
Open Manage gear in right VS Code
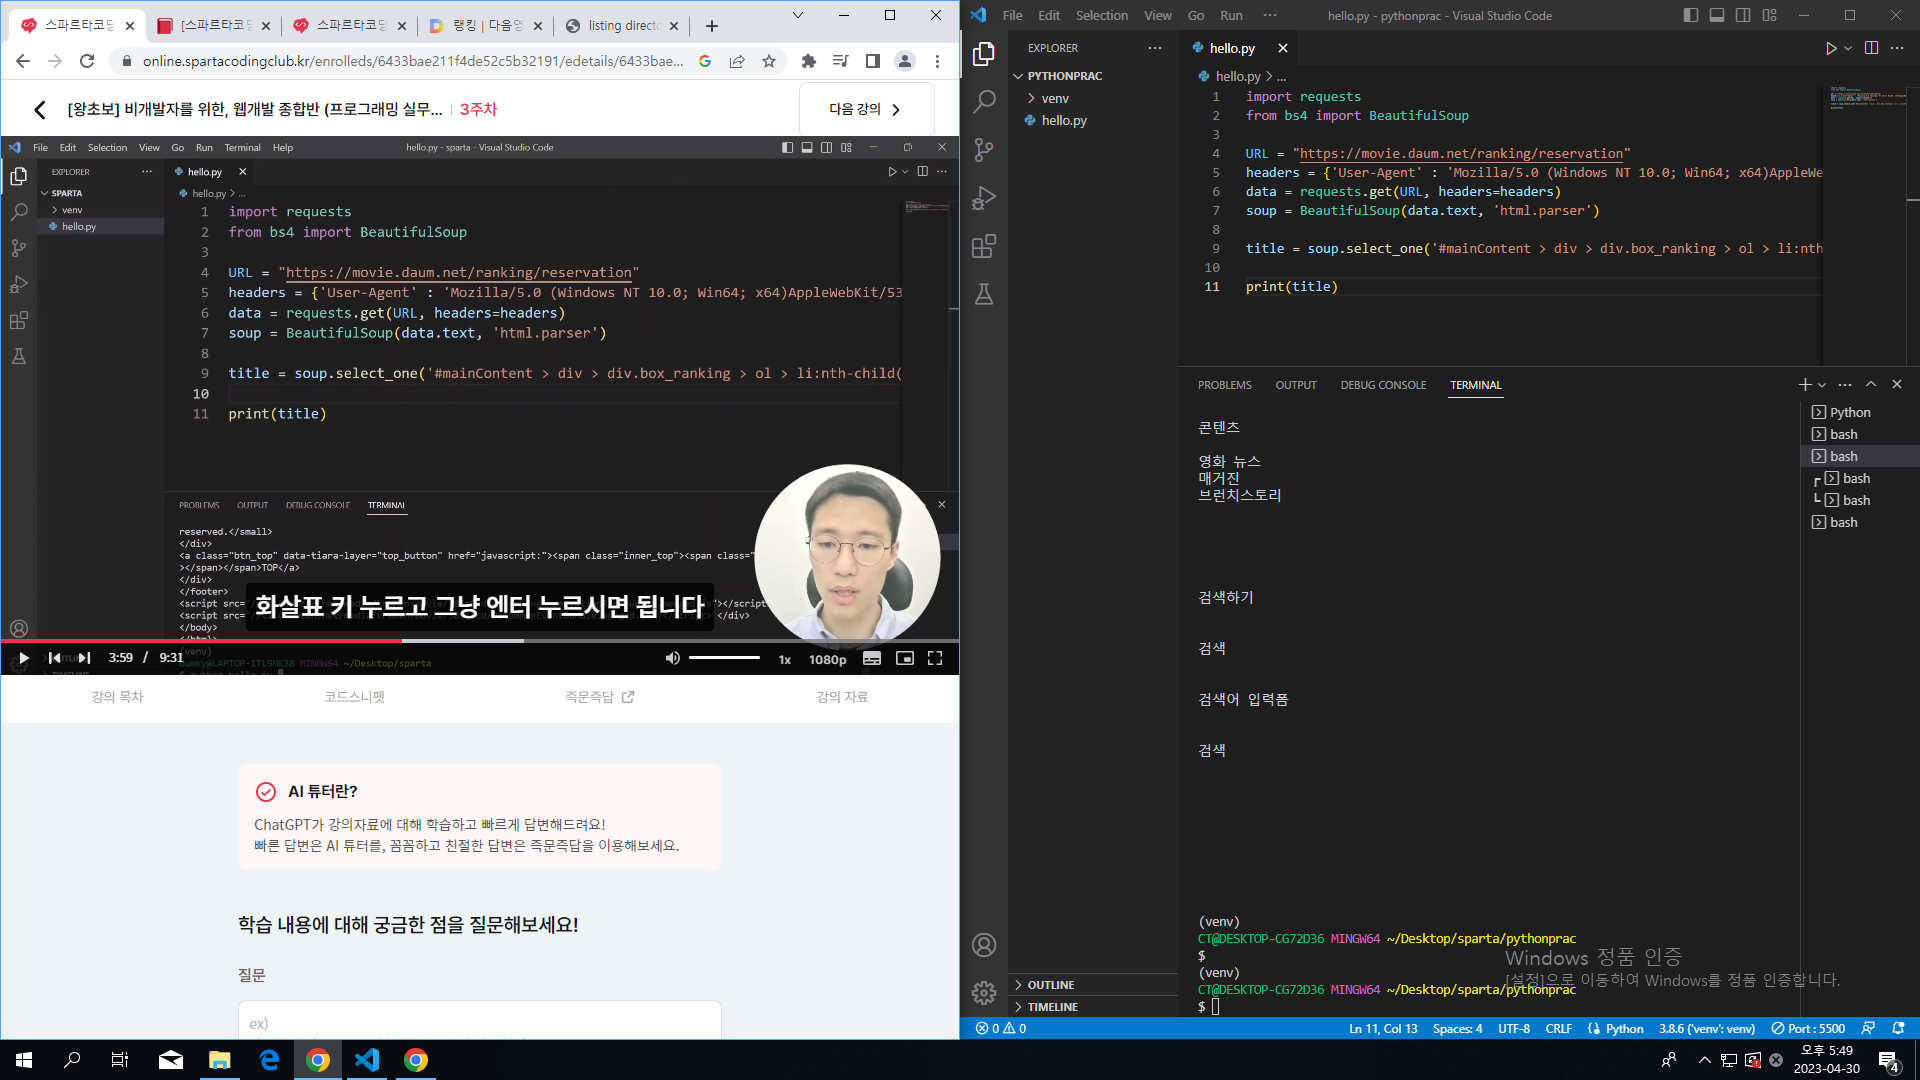[x=984, y=992]
